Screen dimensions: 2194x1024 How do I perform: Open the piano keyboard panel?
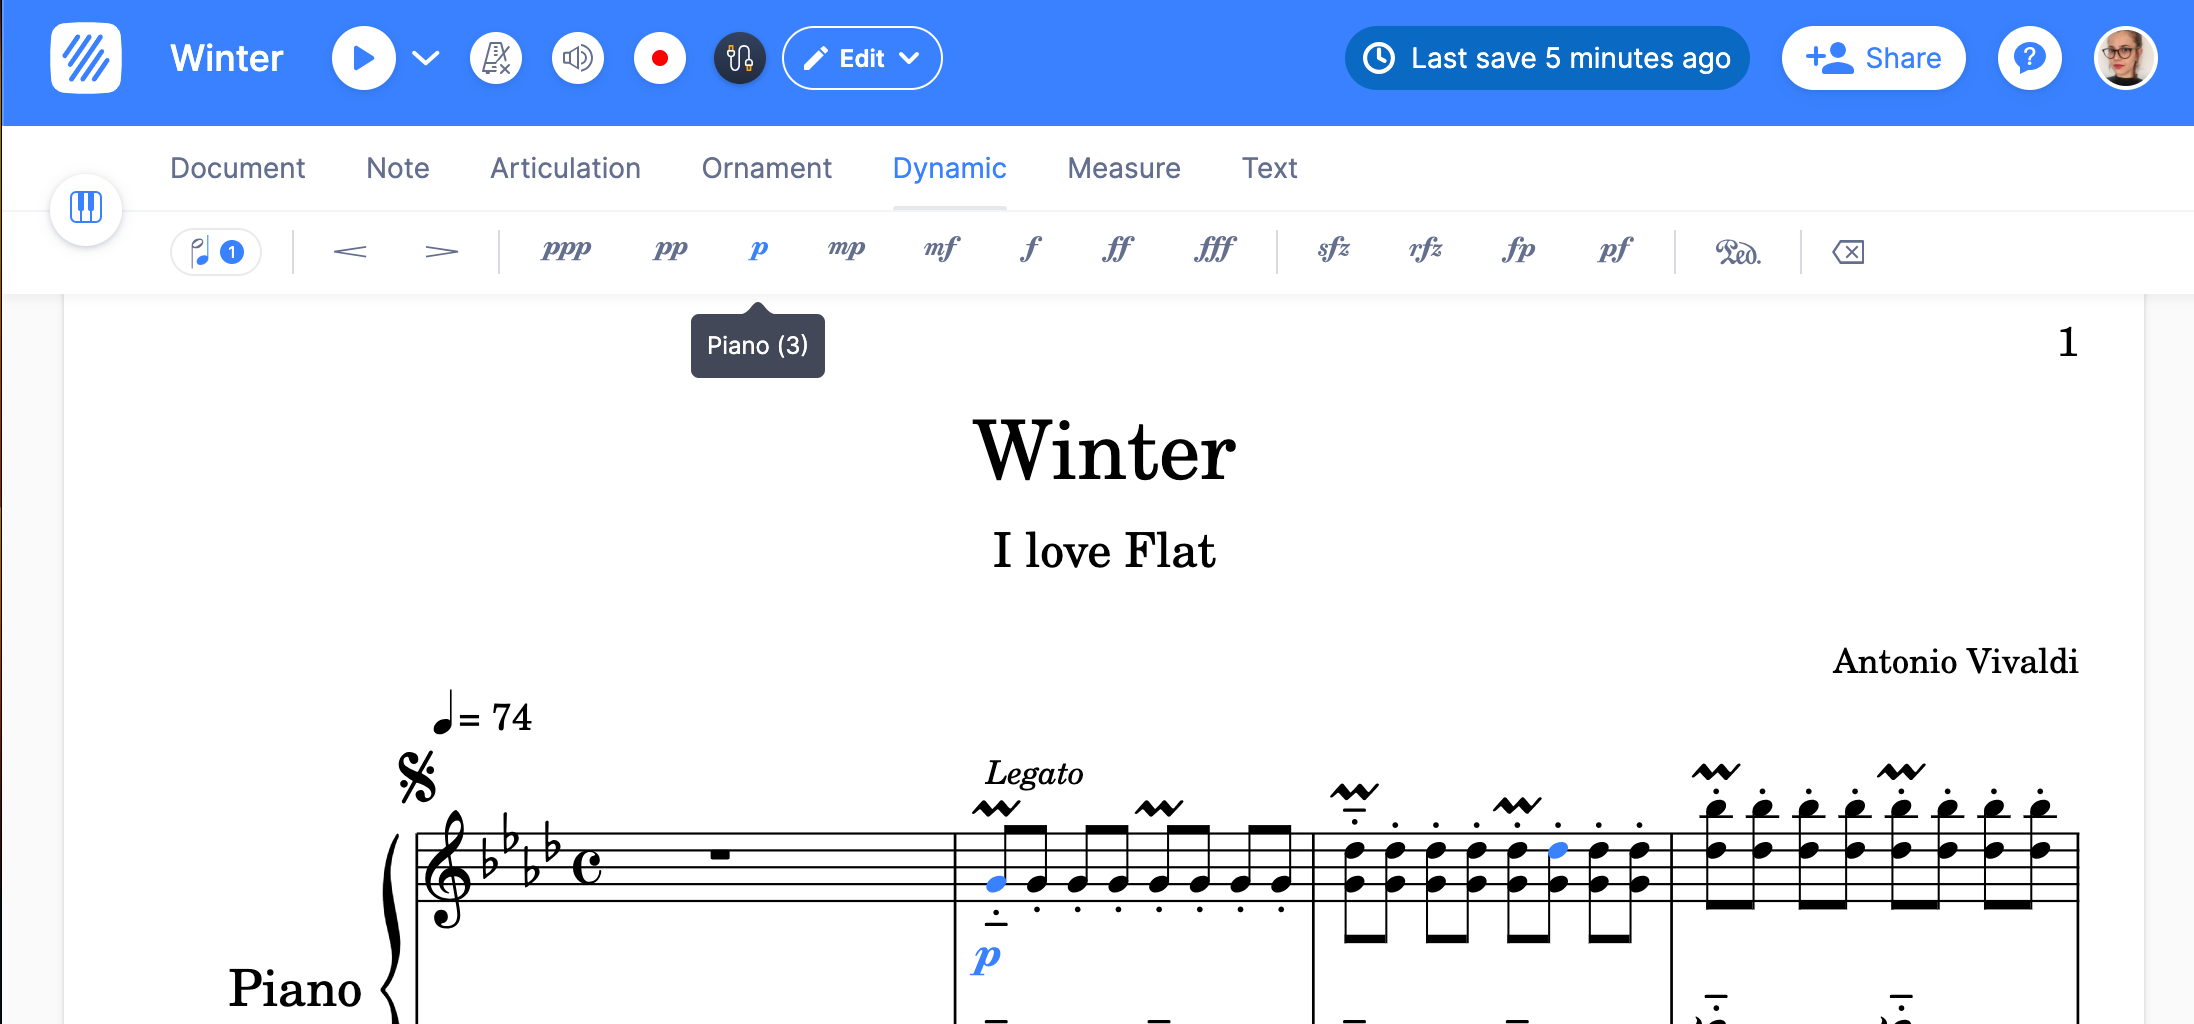[86, 209]
